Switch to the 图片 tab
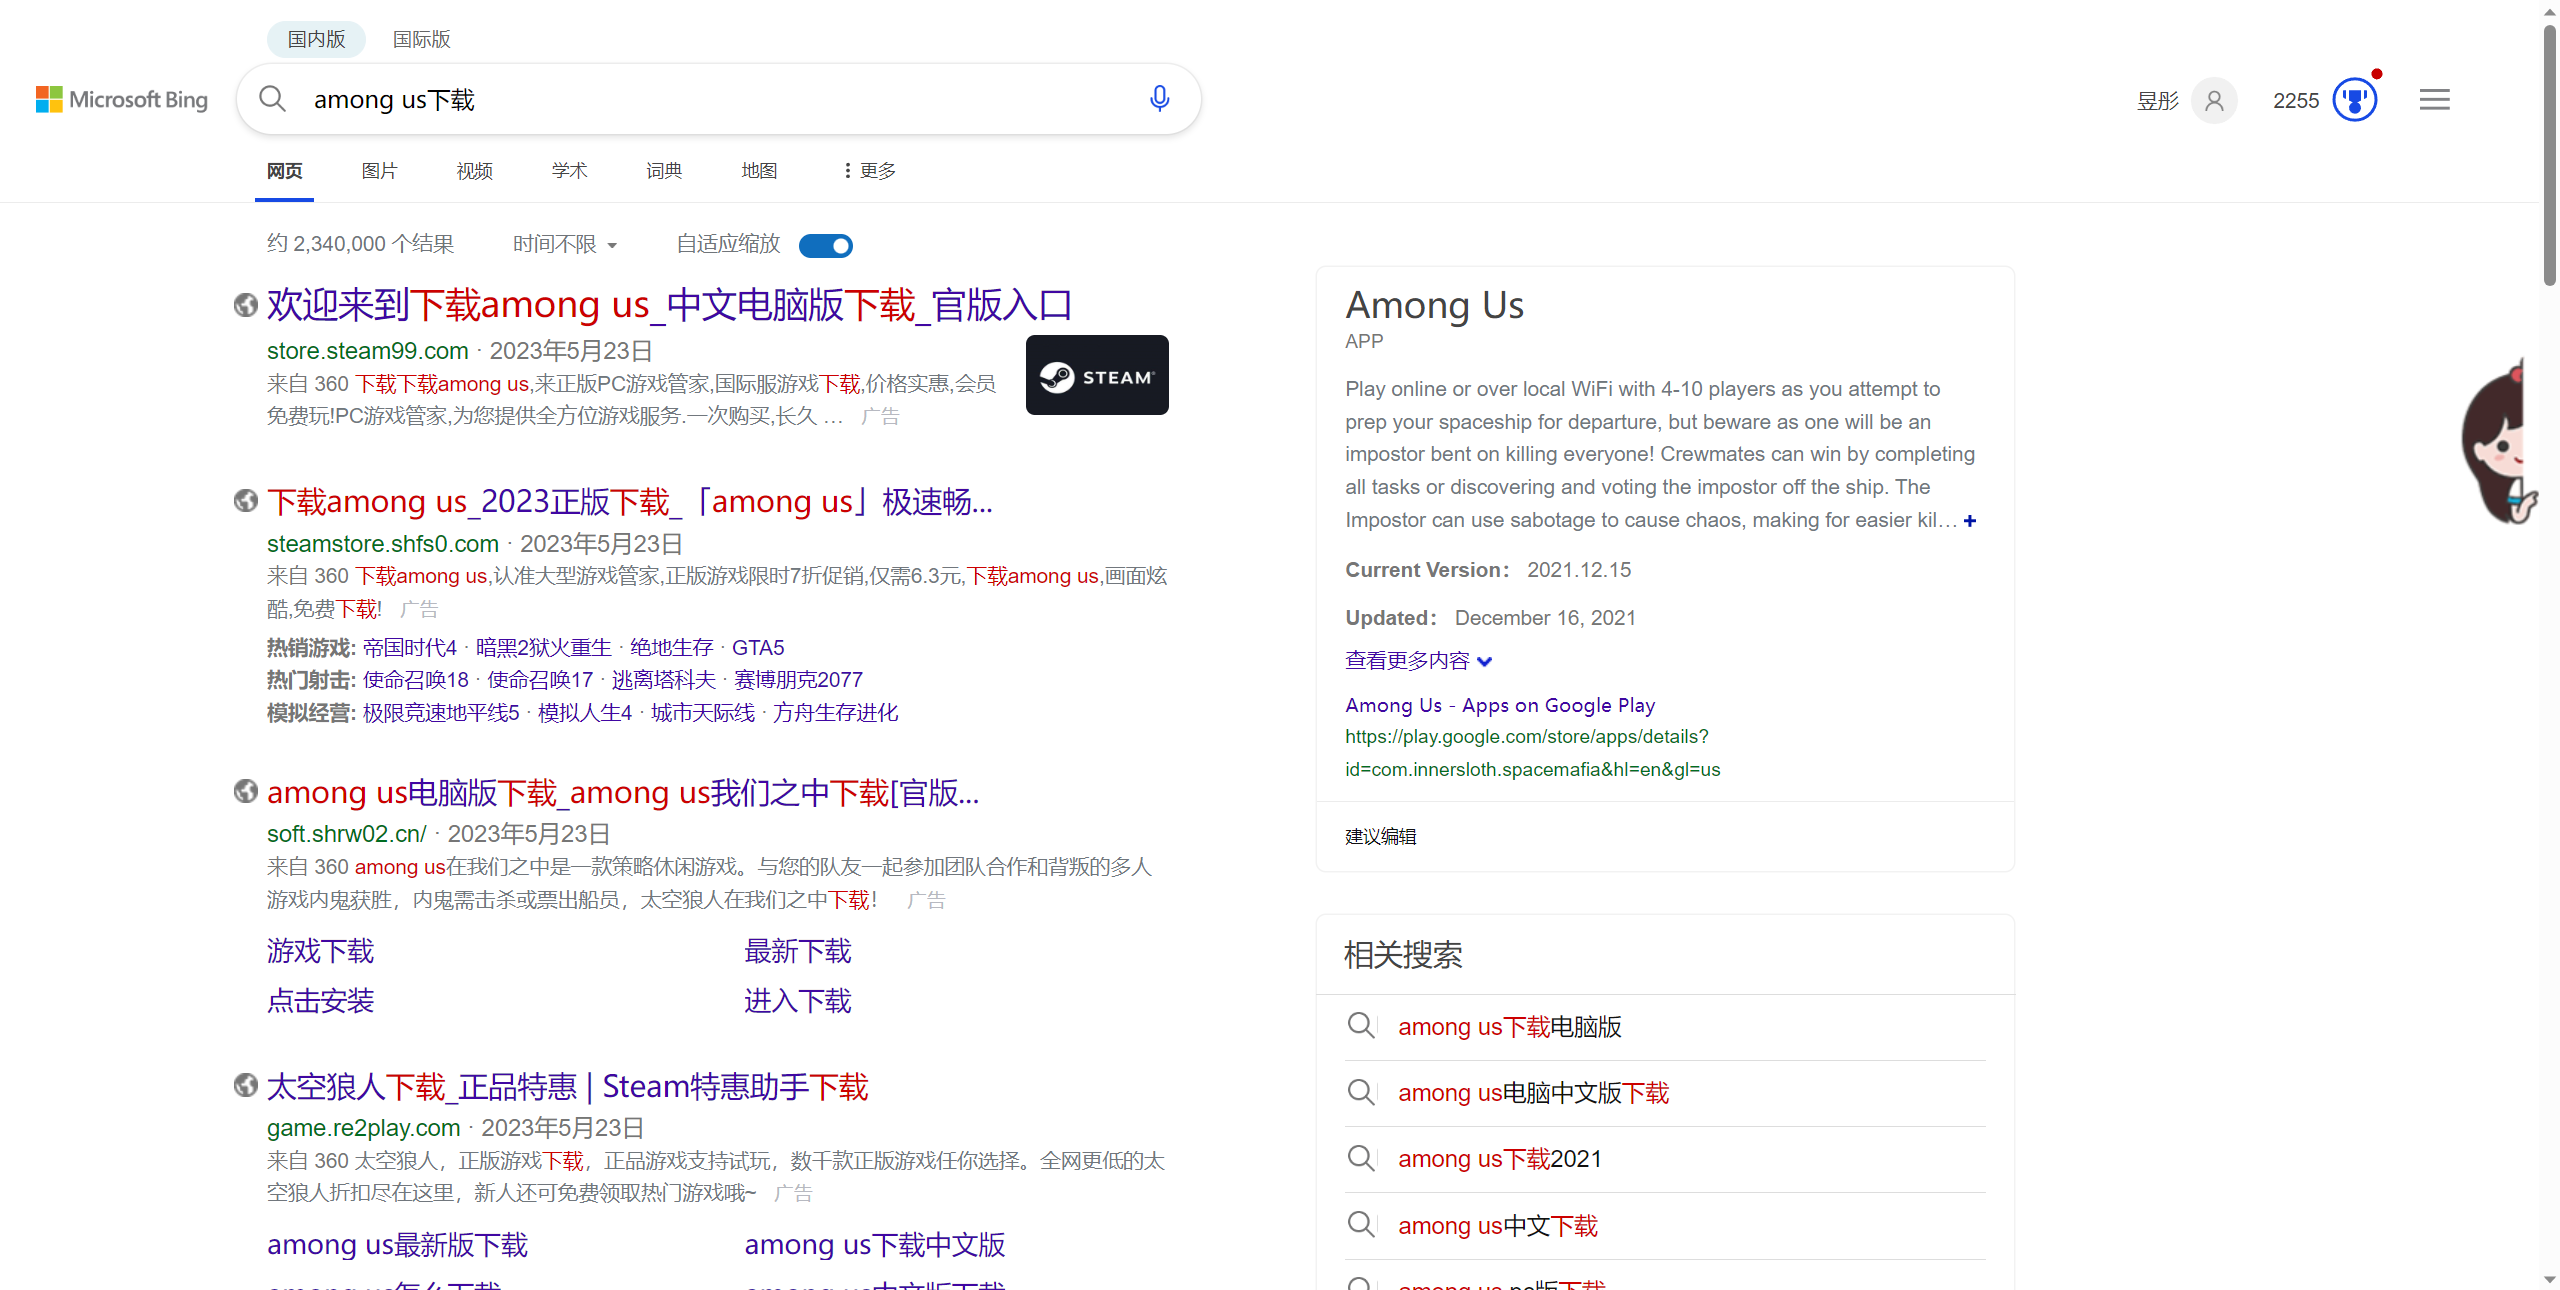This screenshot has width=2560, height=1290. click(379, 171)
